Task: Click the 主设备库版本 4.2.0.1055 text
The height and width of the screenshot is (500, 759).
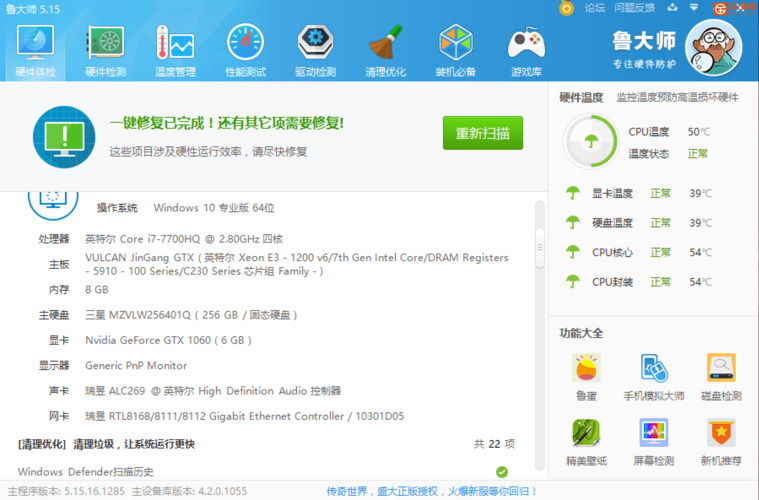Action: tap(189, 491)
